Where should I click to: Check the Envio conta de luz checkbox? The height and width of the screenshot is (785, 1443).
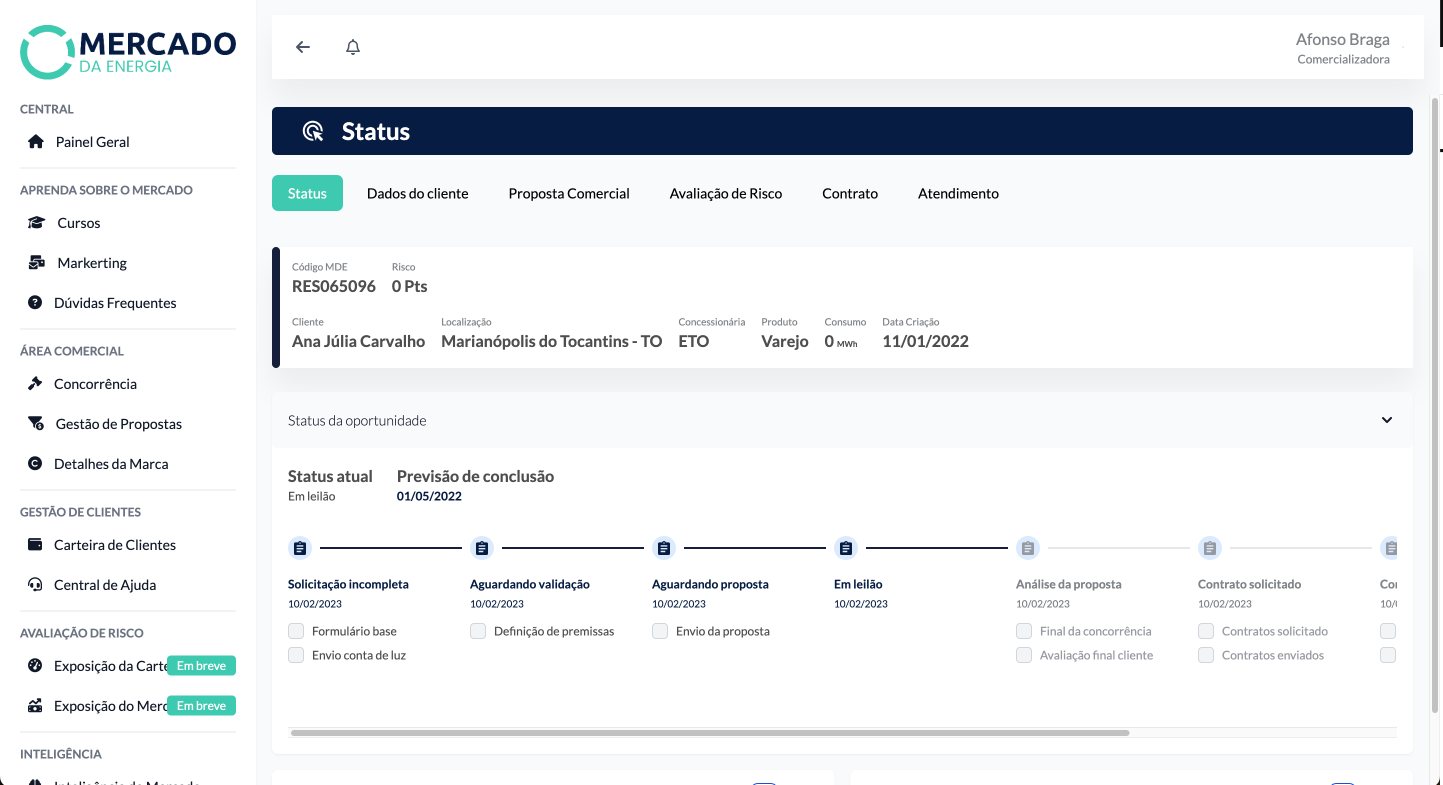click(x=296, y=655)
